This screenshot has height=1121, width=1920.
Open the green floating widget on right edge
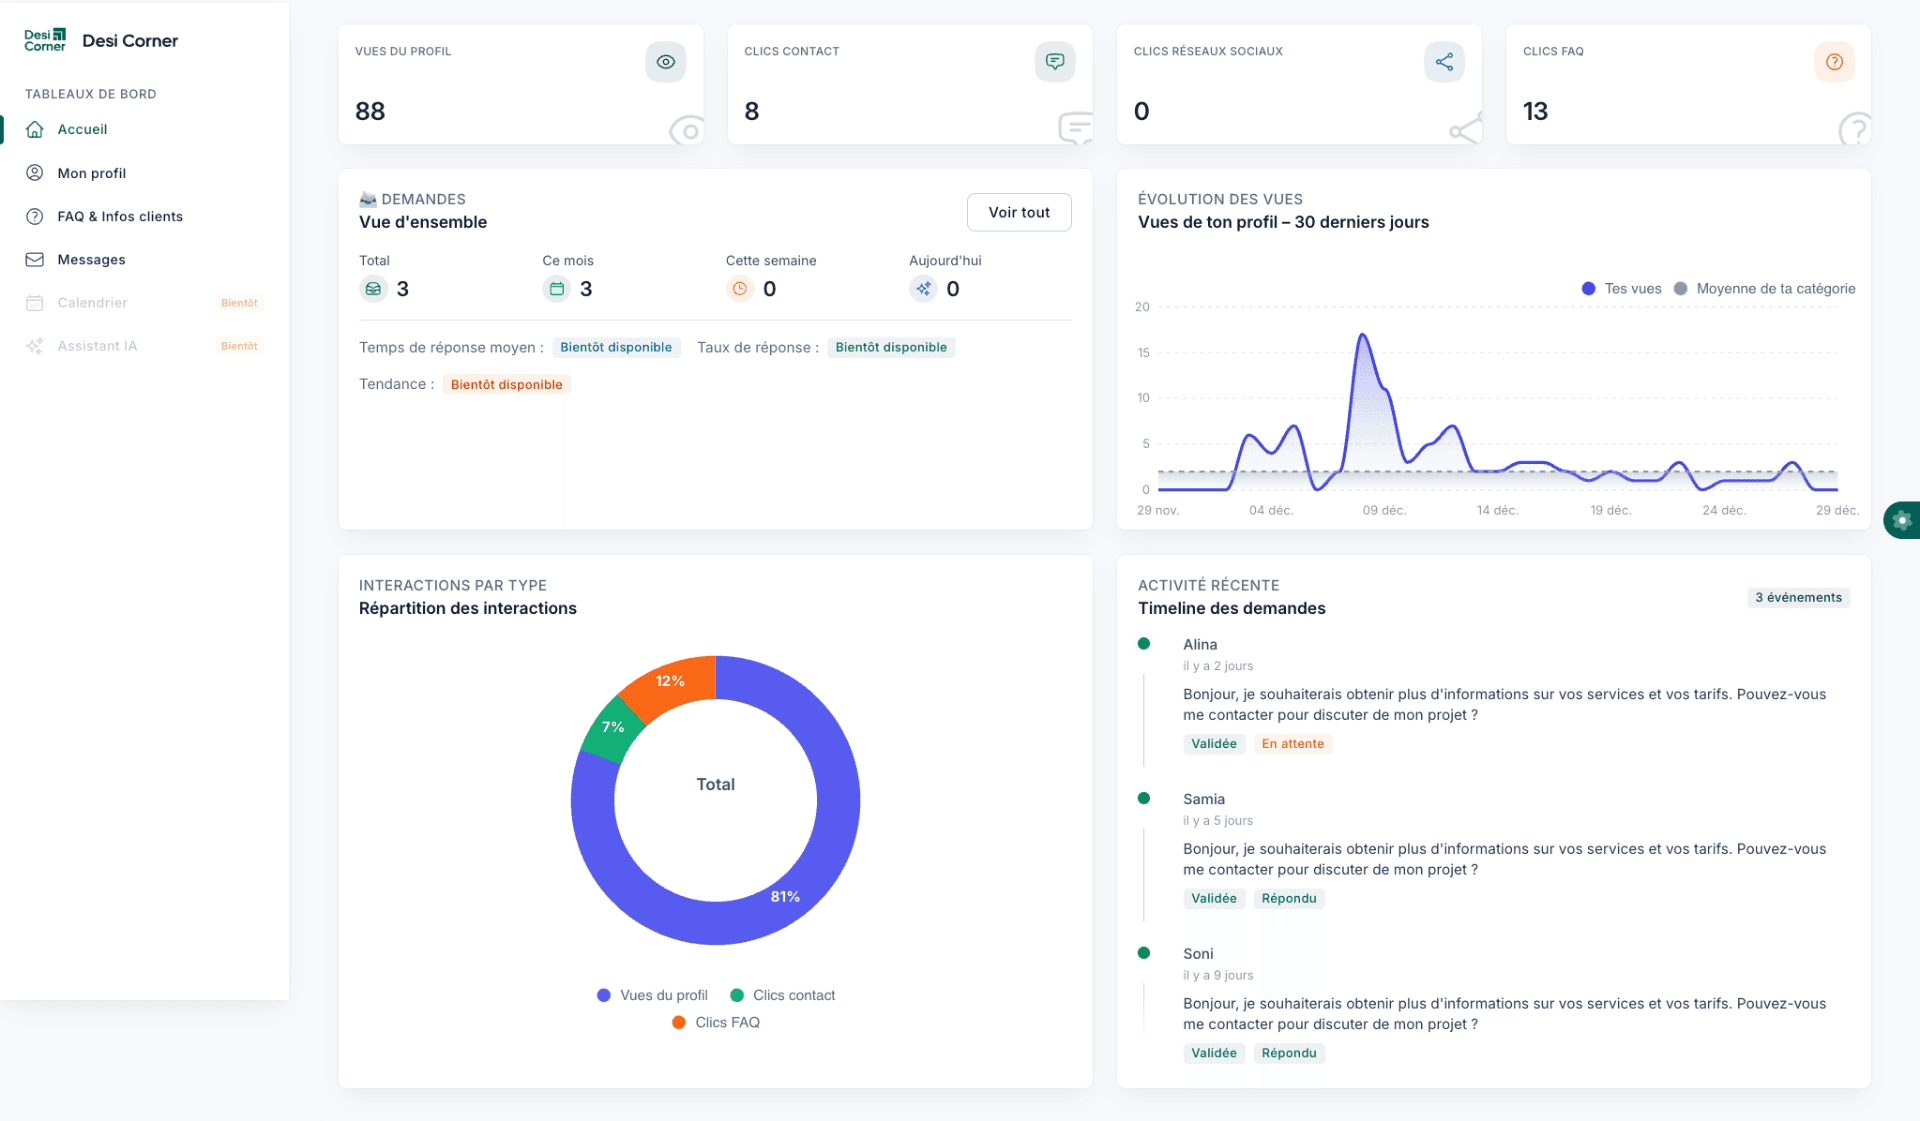1902,520
